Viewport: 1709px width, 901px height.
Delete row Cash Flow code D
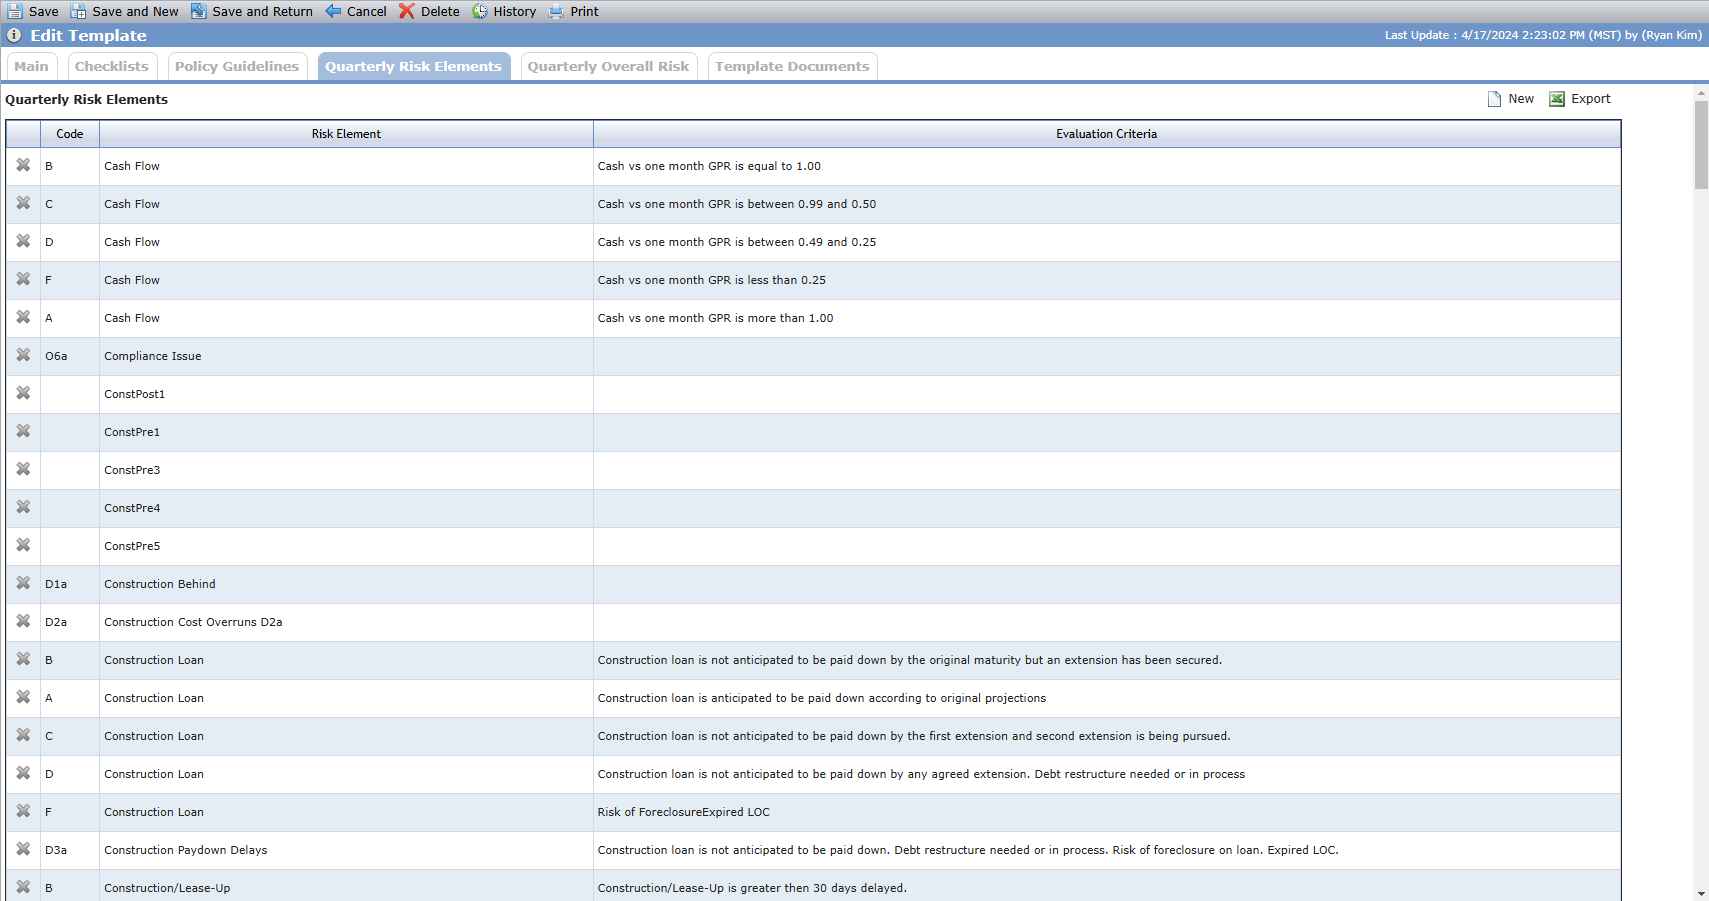(23, 241)
